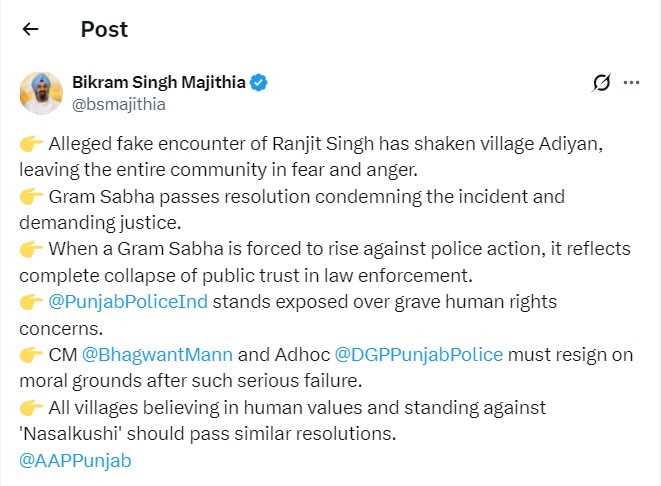Click pointing emoji before 'When a Gram Sabha'
The height and width of the screenshot is (486, 661).
coord(32,249)
